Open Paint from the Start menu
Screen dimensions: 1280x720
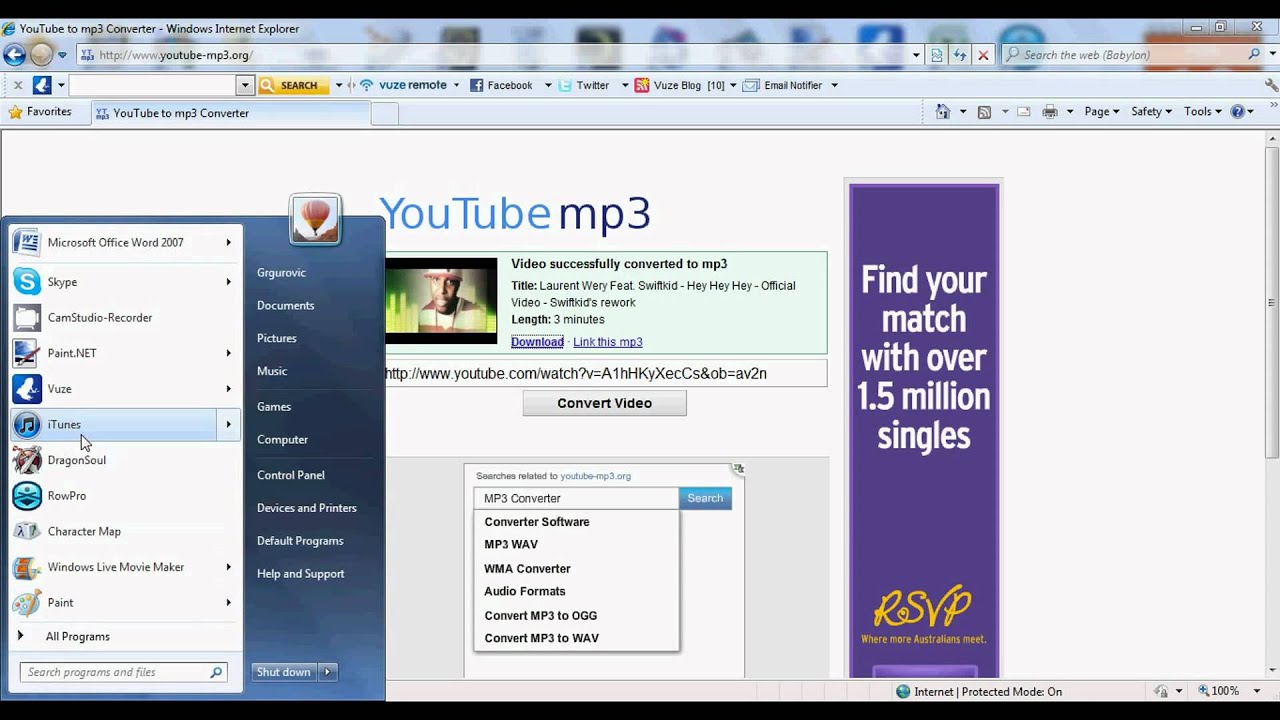125,603
